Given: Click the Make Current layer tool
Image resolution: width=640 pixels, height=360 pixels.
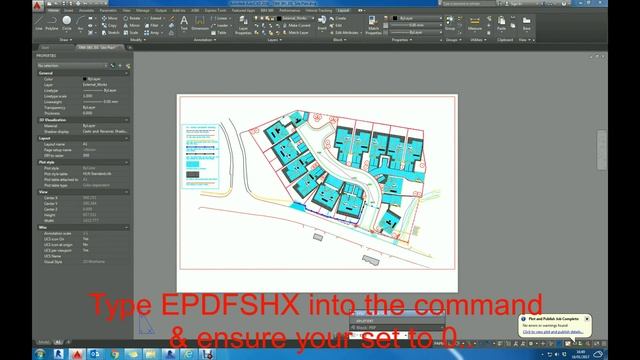Looking at the screenshot, I should pyautogui.click(x=296, y=25).
